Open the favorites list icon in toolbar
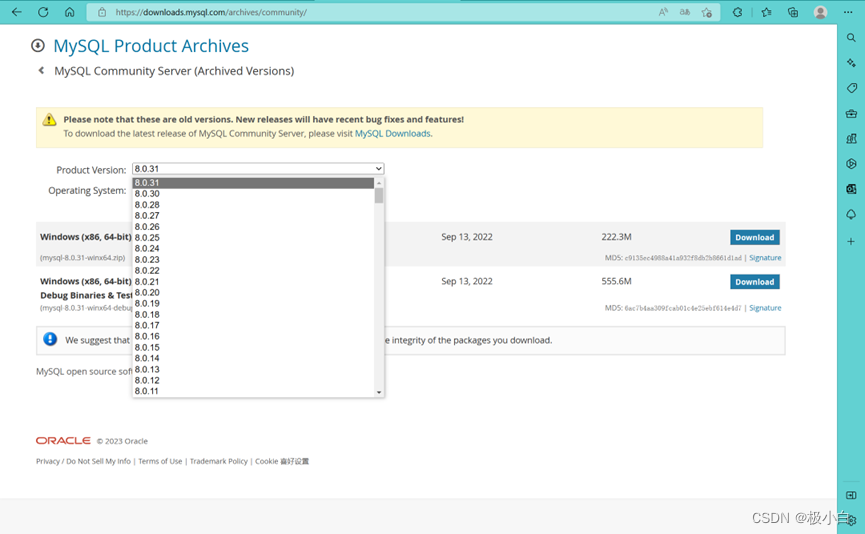The width and height of the screenshot is (865, 534). (766, 12)
